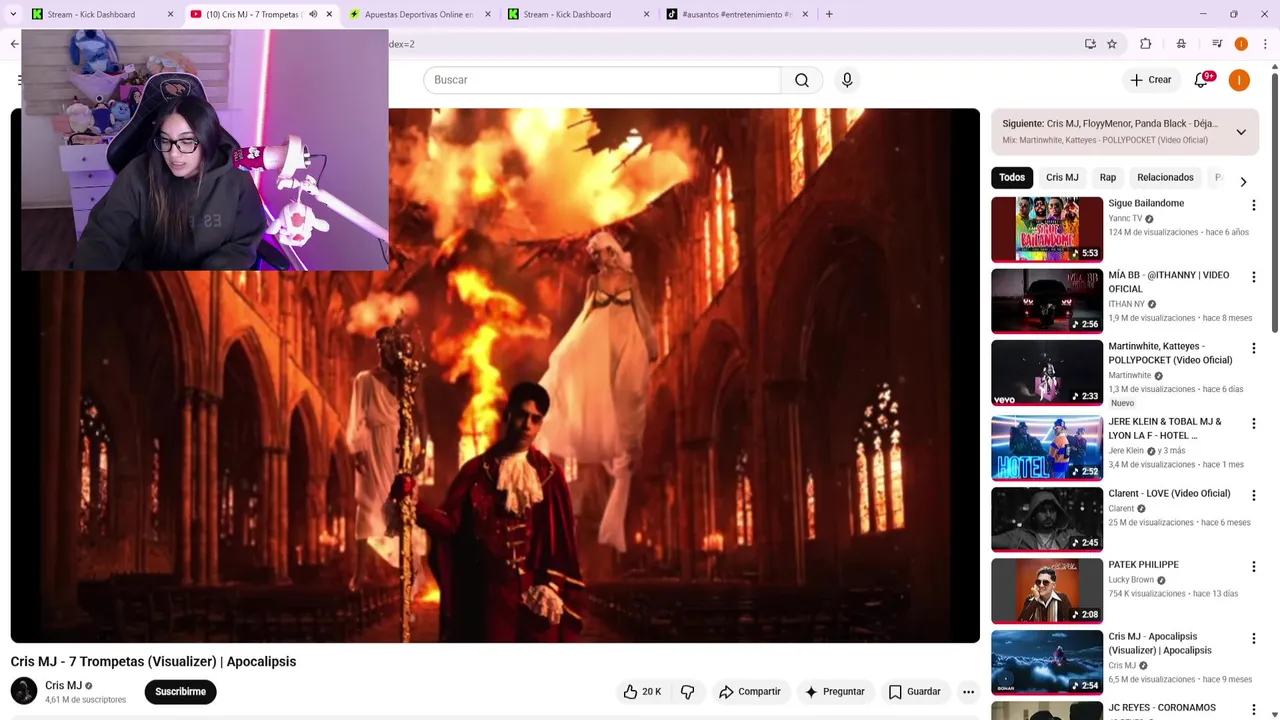Open the Clarent LOVE thumbnail
This screenshot has height=720, width=1280.
point(1047,519)
